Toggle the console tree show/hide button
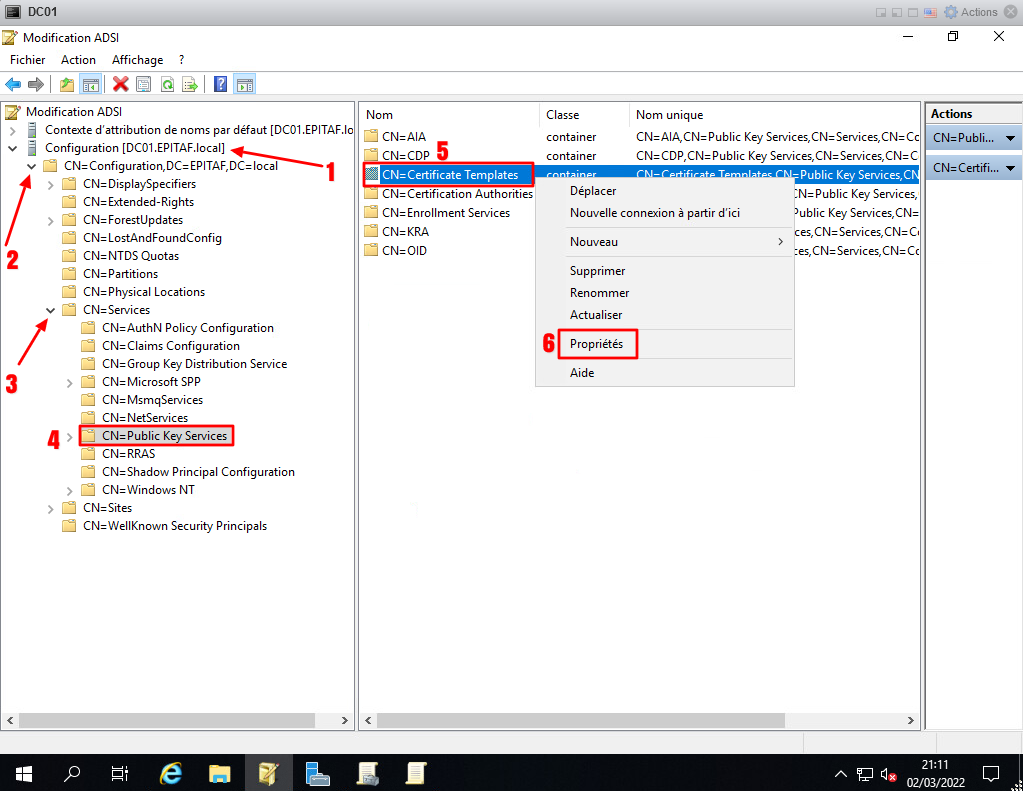This screenshot has width=1023, height=791. tap(90, 85)
